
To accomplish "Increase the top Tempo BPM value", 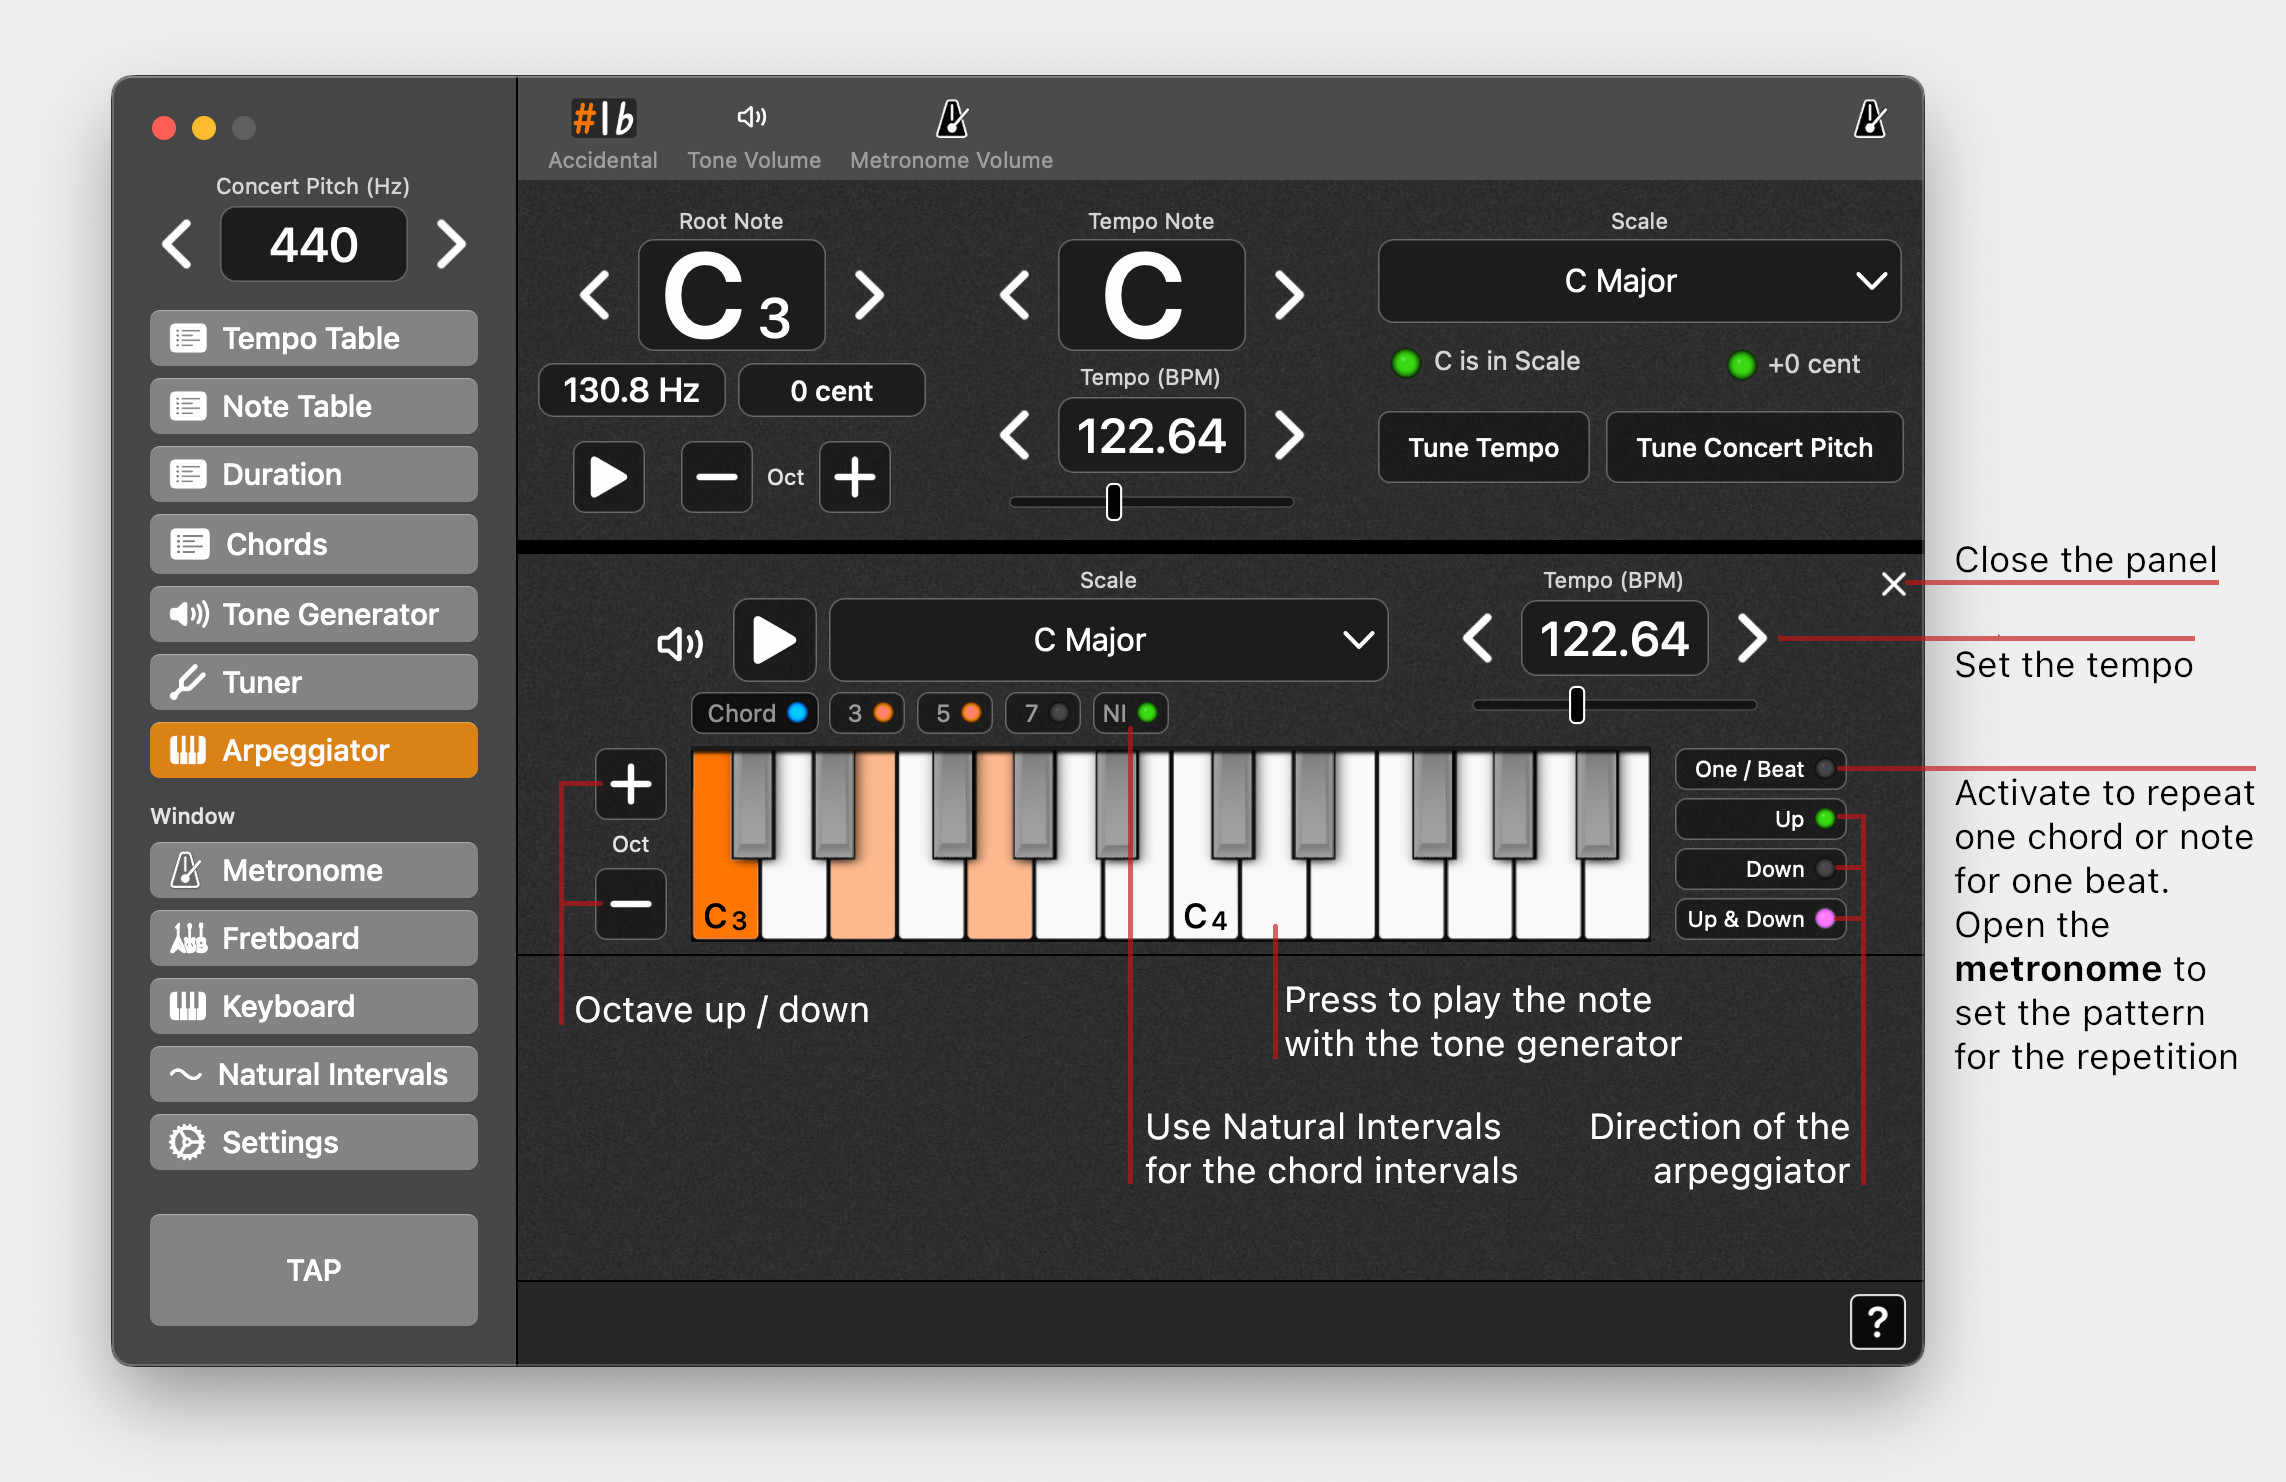I will click(1289, 435).
